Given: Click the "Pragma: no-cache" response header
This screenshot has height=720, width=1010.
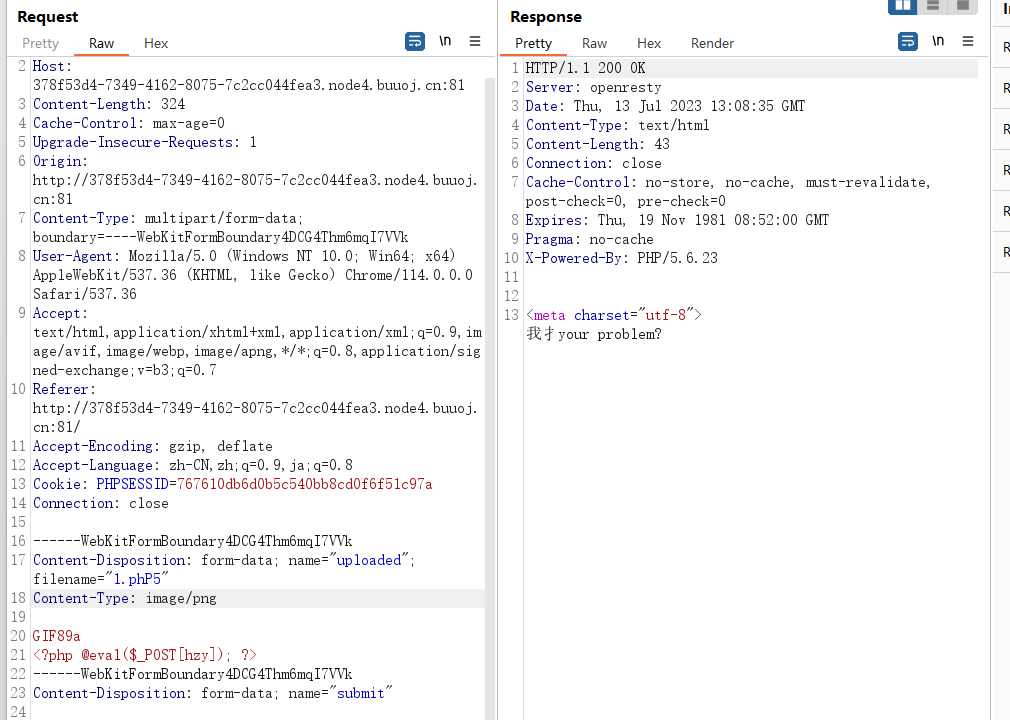Looking at the screenshot, I should coord(589,240).
